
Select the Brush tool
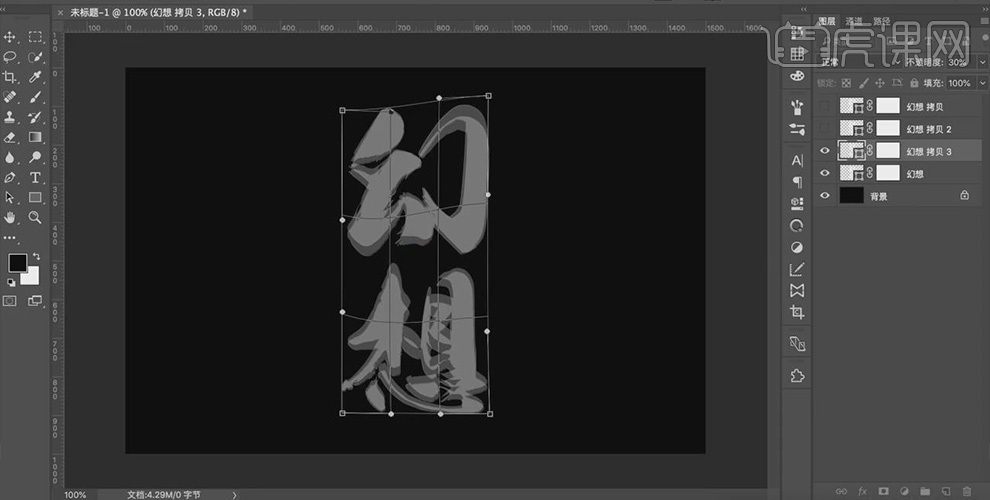[35, 97]
